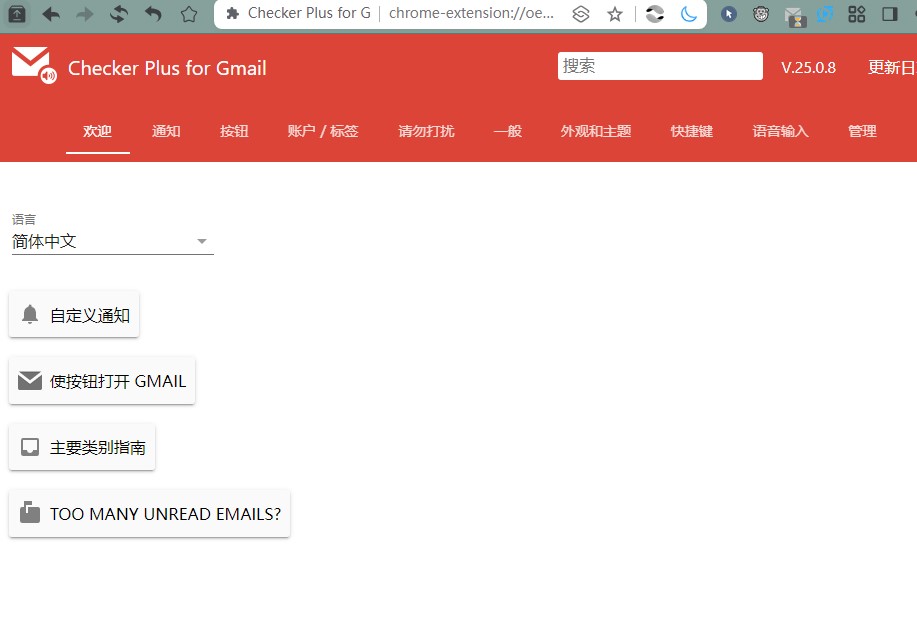Open the extensions grid icon
This screenshot has height=636, width=917.
(x=857, y=14)
